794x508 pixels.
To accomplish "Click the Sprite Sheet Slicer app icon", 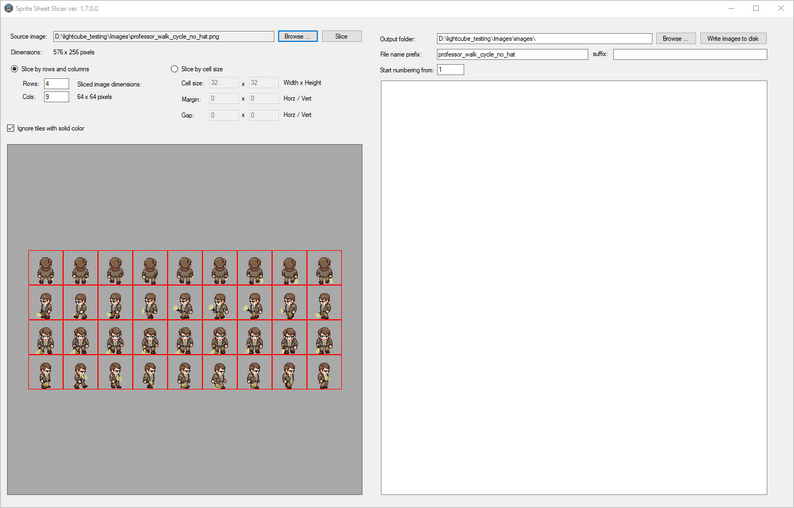I will click(x=8, y=8).
